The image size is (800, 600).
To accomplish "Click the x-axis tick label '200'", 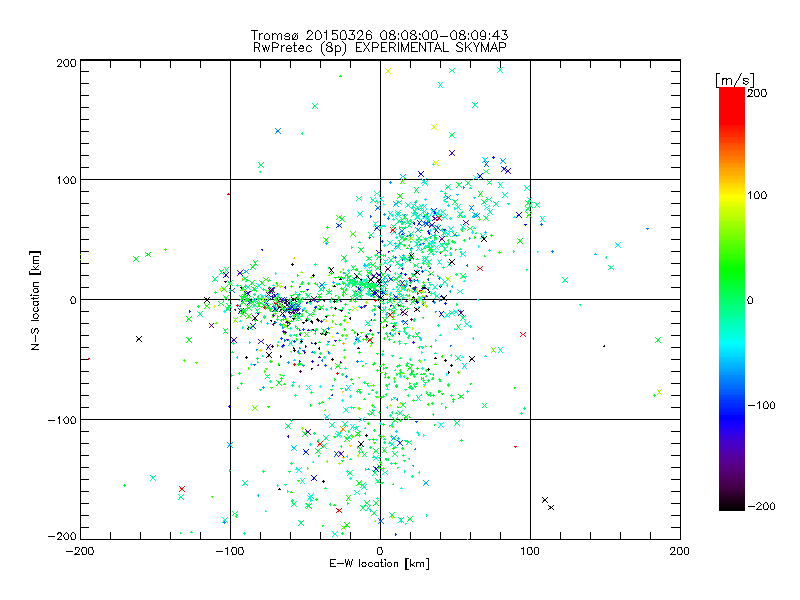I will [x=680, y=551].
